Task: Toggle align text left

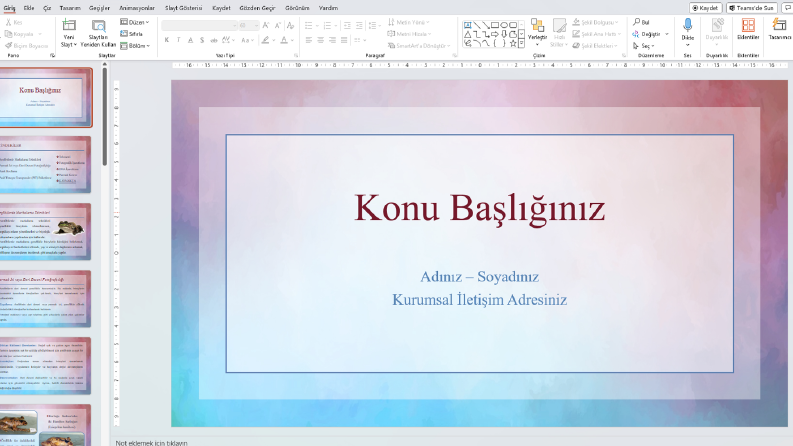Action: pyautogui.click(x=309, y=40)
